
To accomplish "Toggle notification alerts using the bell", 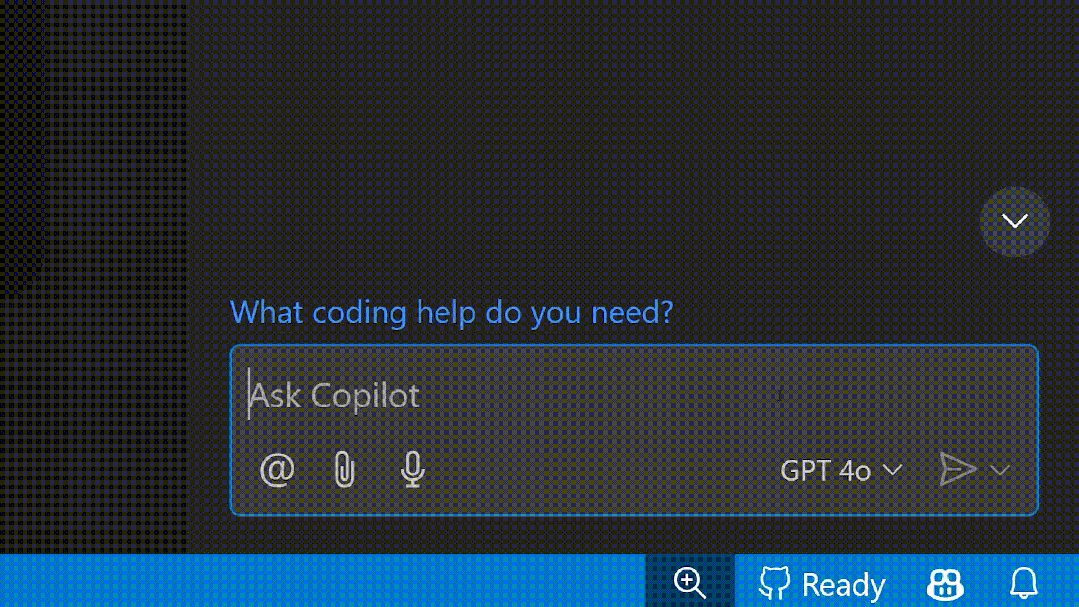I will pyautogui.click(x=1024, y=583).
